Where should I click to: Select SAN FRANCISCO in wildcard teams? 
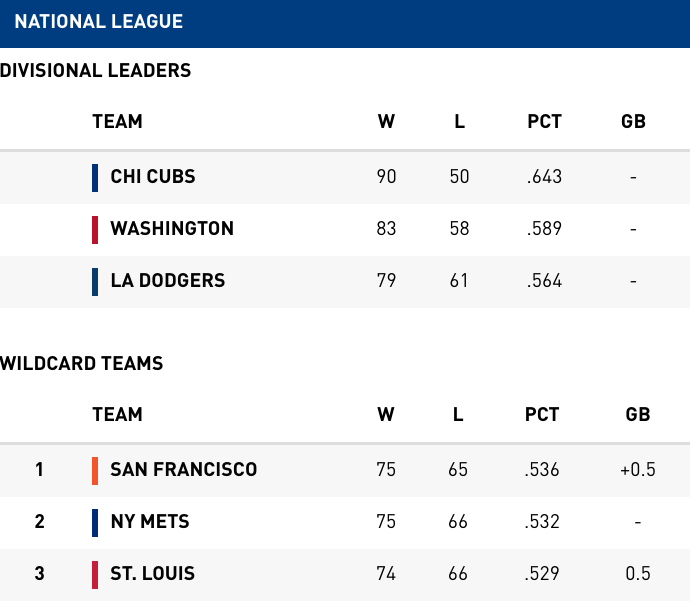coord(184,470)
